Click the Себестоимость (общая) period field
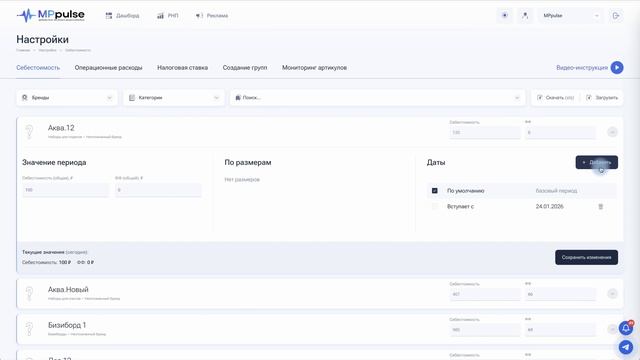640x360 pixels. [x=66, y=190]
